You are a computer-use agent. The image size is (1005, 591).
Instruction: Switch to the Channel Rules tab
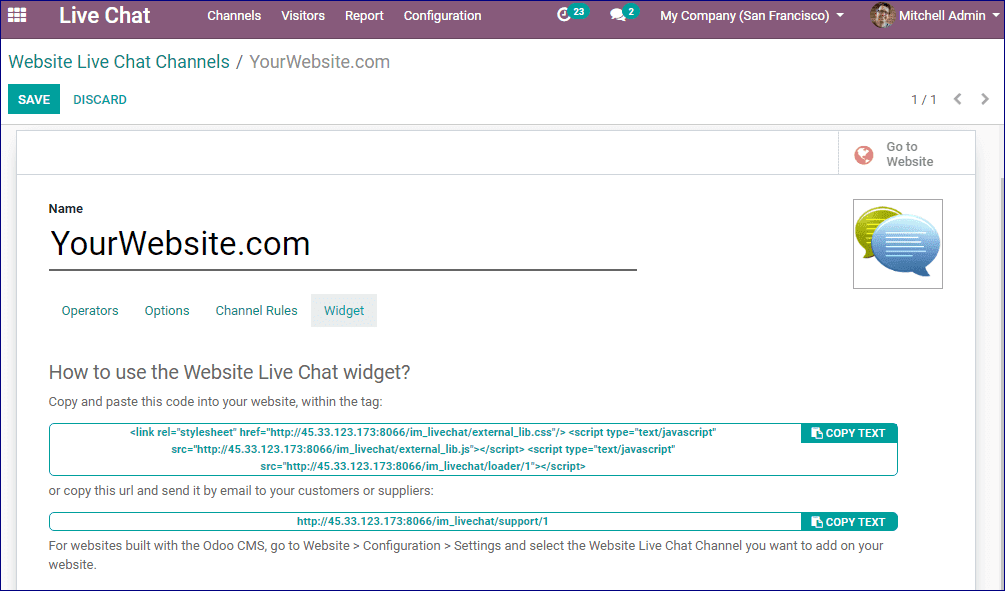pos(256,311)
